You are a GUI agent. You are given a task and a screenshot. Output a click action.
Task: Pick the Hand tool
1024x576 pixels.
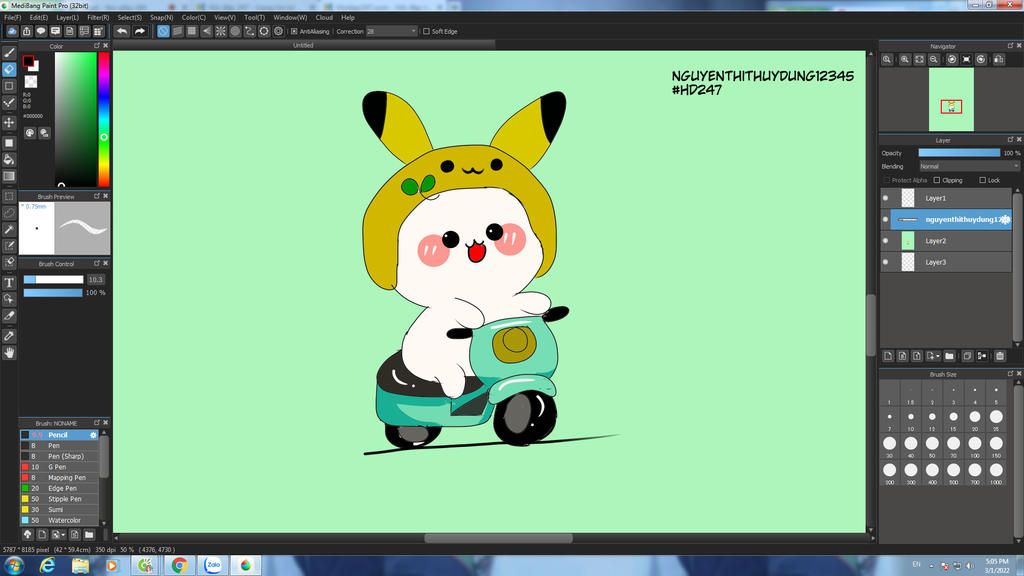(x=9, y=352)
